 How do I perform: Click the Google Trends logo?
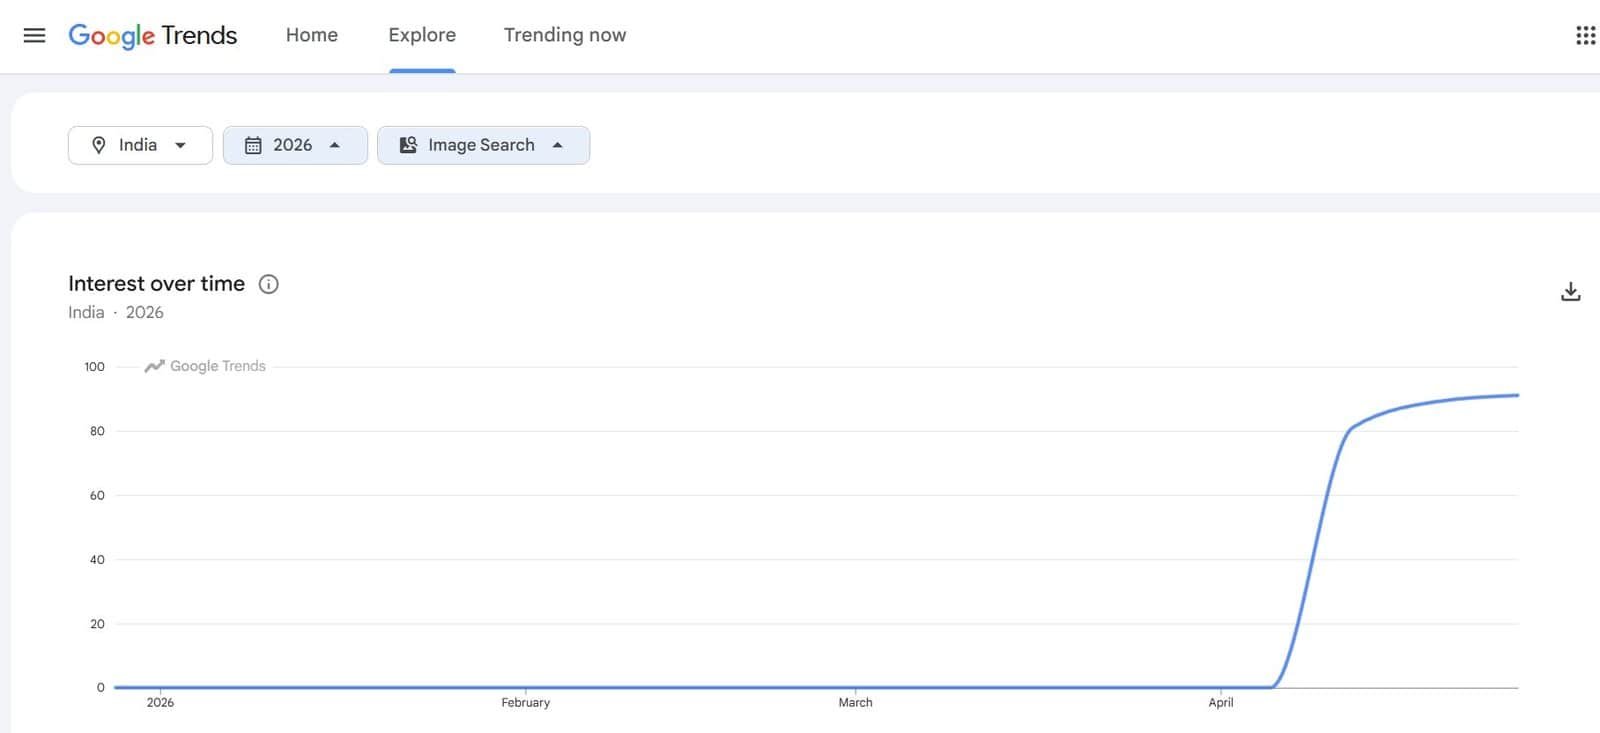pos(153,35)
